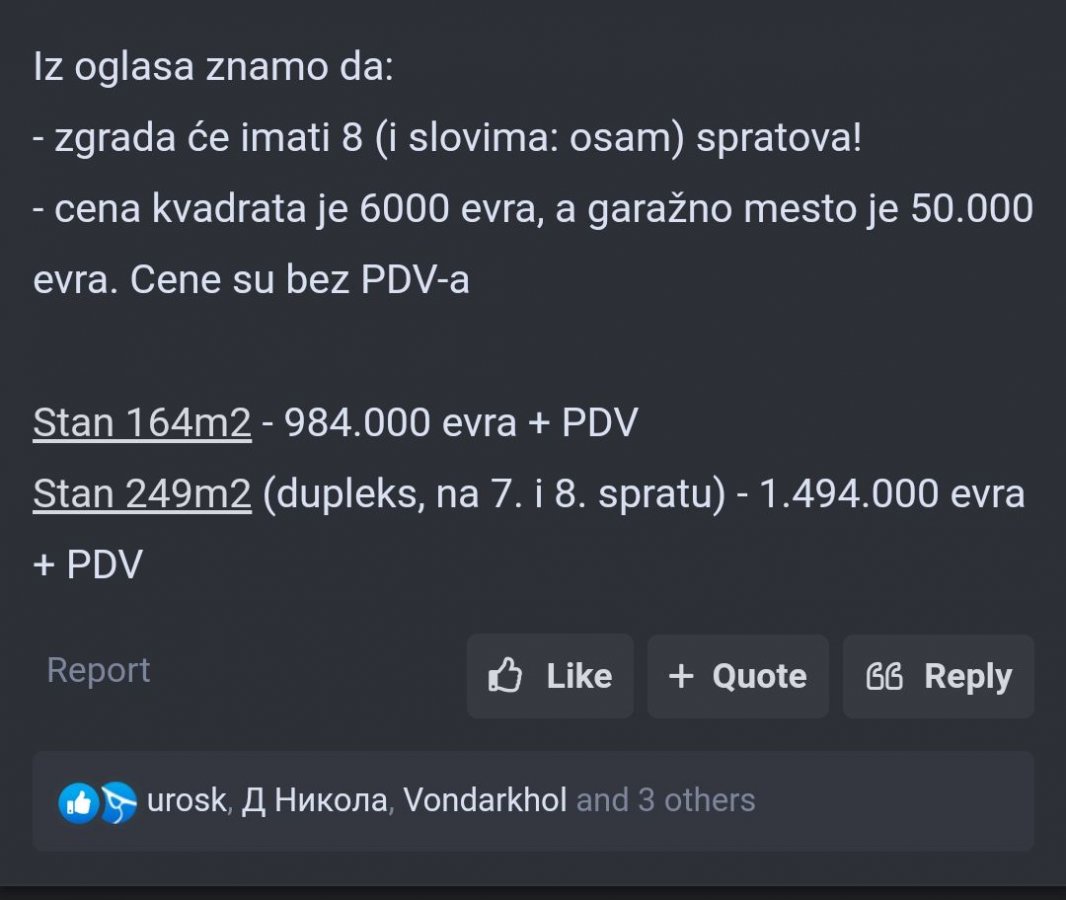The height and width of the screenshot is (900, 1066).
Task: Click the blue thumbs-up reaction icon
Action: pos(78,801)
